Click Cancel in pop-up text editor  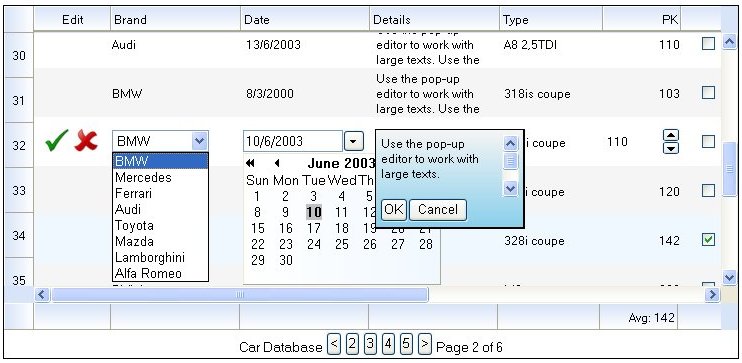(438, 210)
